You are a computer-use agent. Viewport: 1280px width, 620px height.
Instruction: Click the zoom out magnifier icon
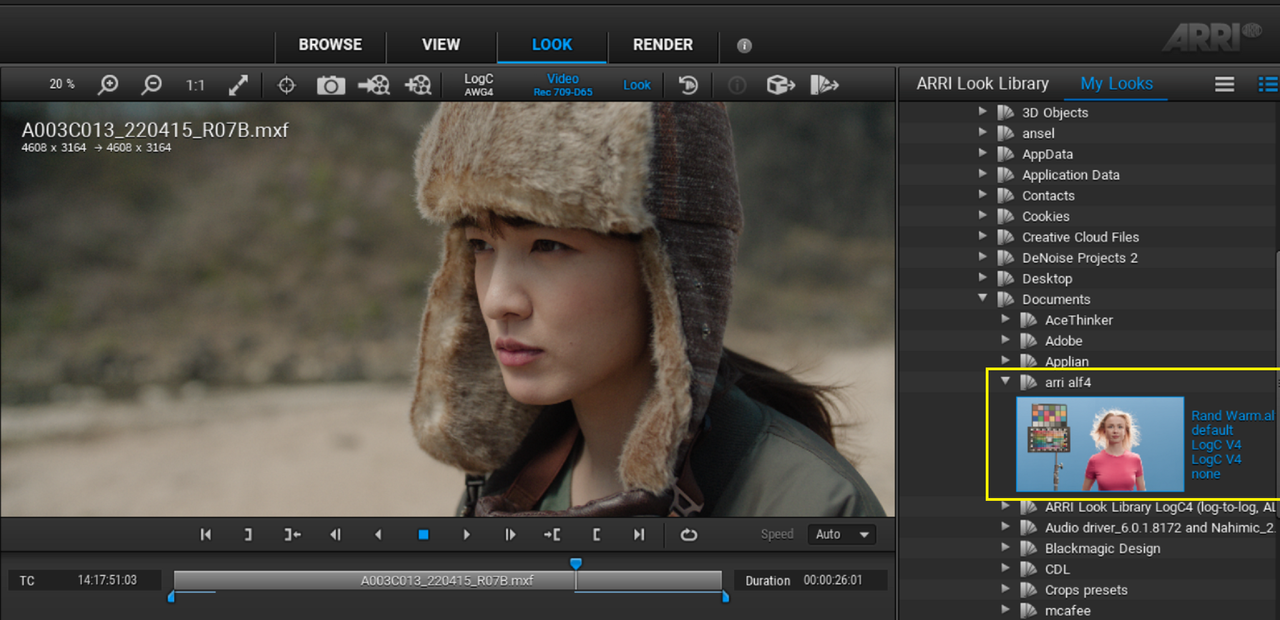(152, 85)
